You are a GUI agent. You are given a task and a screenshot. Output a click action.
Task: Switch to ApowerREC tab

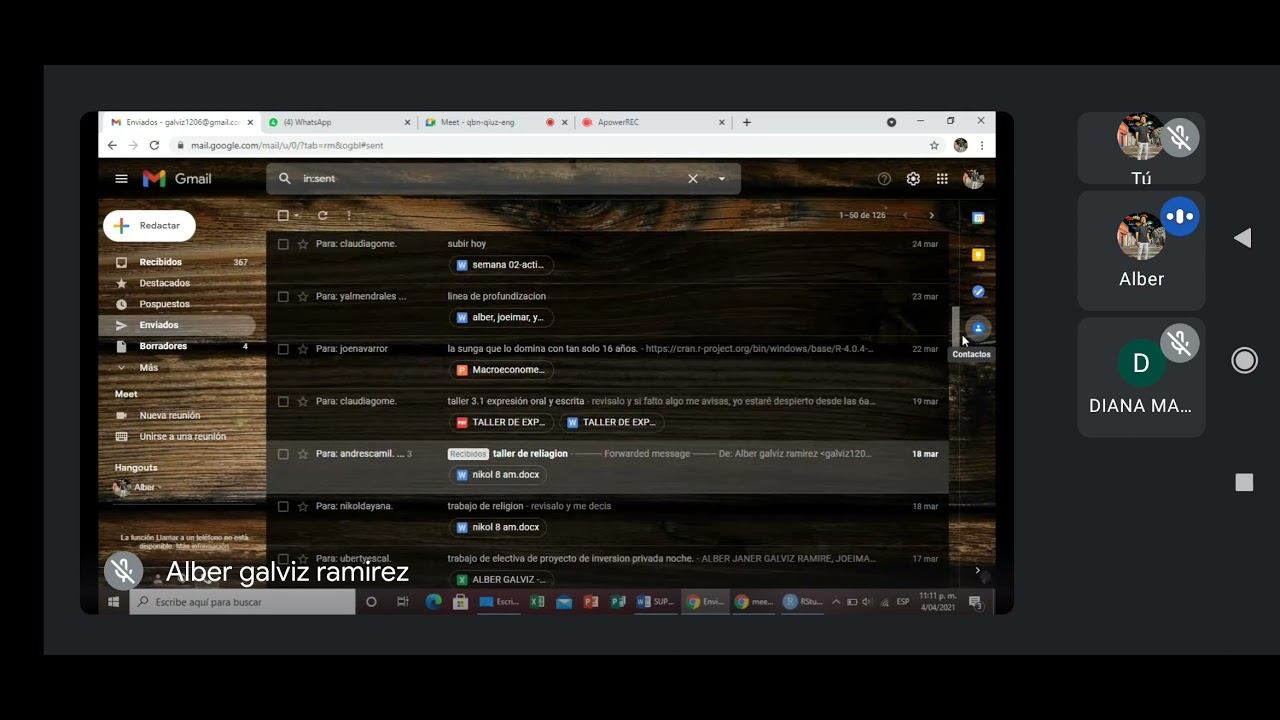pos(652,122)
